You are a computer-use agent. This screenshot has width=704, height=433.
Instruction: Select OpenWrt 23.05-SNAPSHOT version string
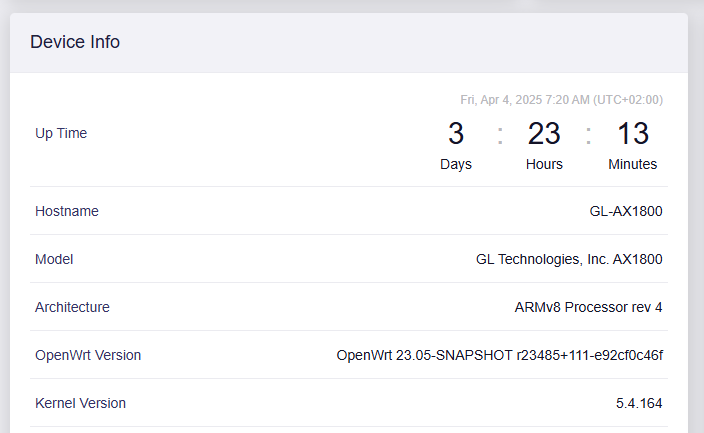pyautogui.click(x=499, y=355)
